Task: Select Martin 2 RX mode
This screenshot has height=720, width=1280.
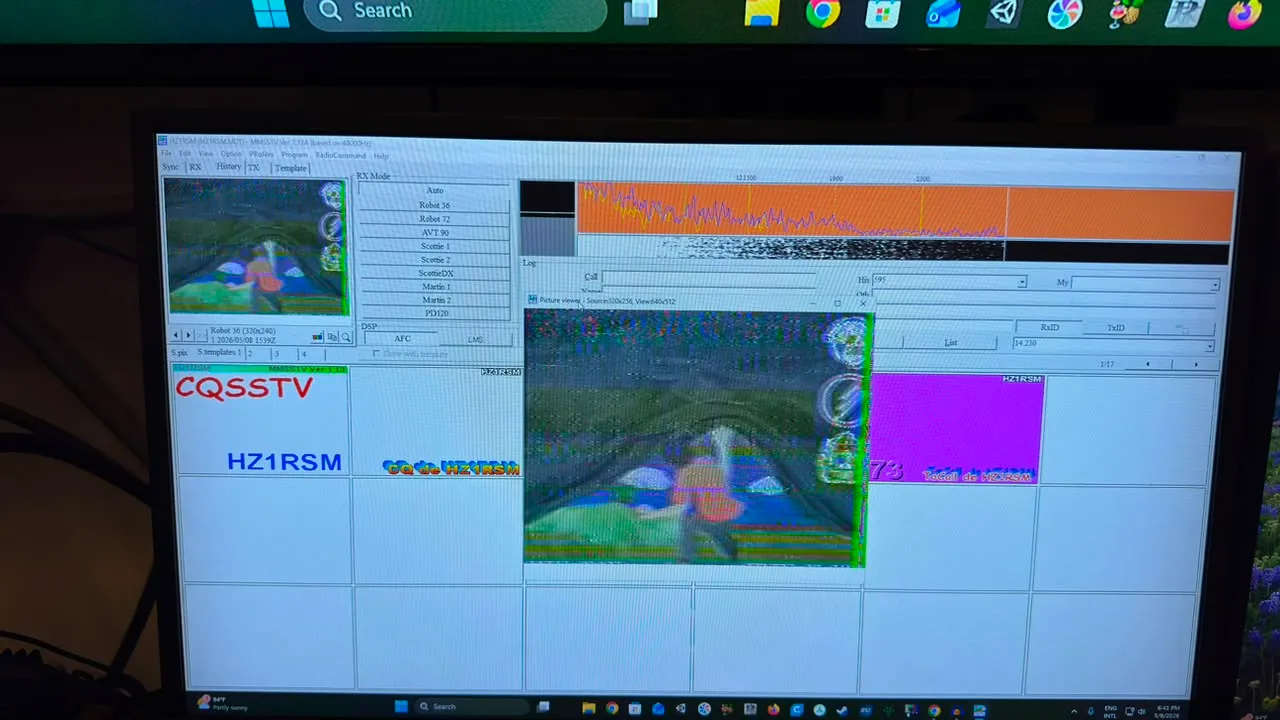Action: click(x=435, y=300)
